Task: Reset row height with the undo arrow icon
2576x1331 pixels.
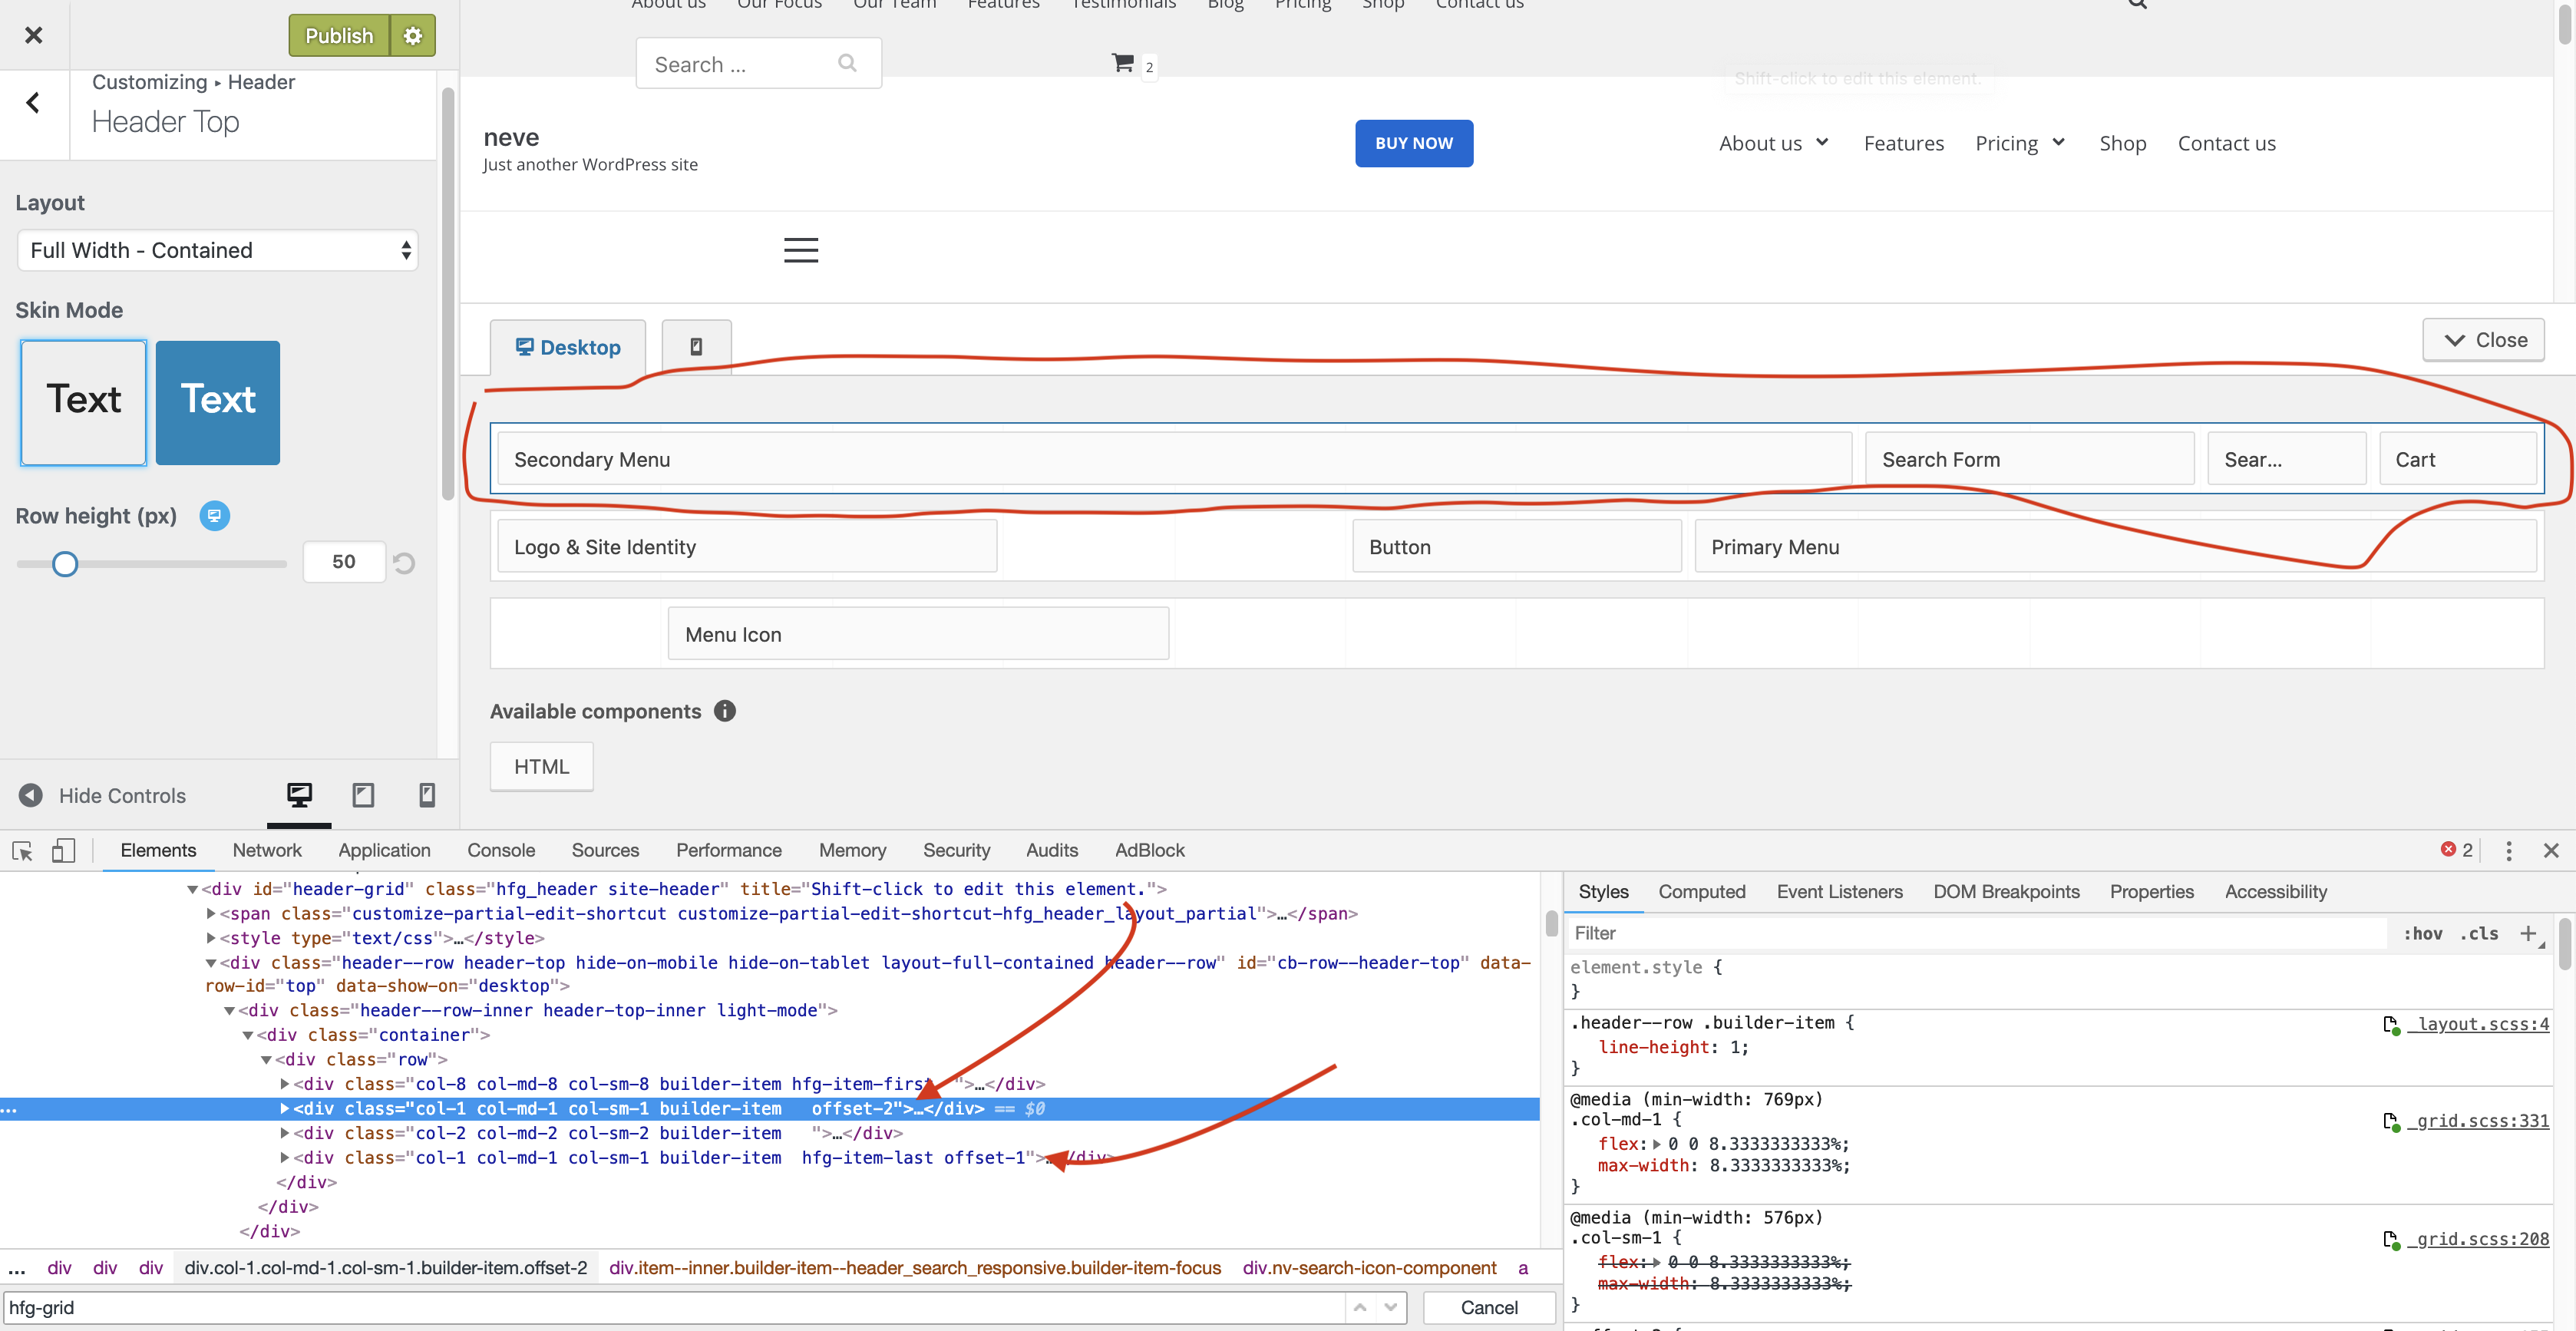Action: click(x=403, y=562)
